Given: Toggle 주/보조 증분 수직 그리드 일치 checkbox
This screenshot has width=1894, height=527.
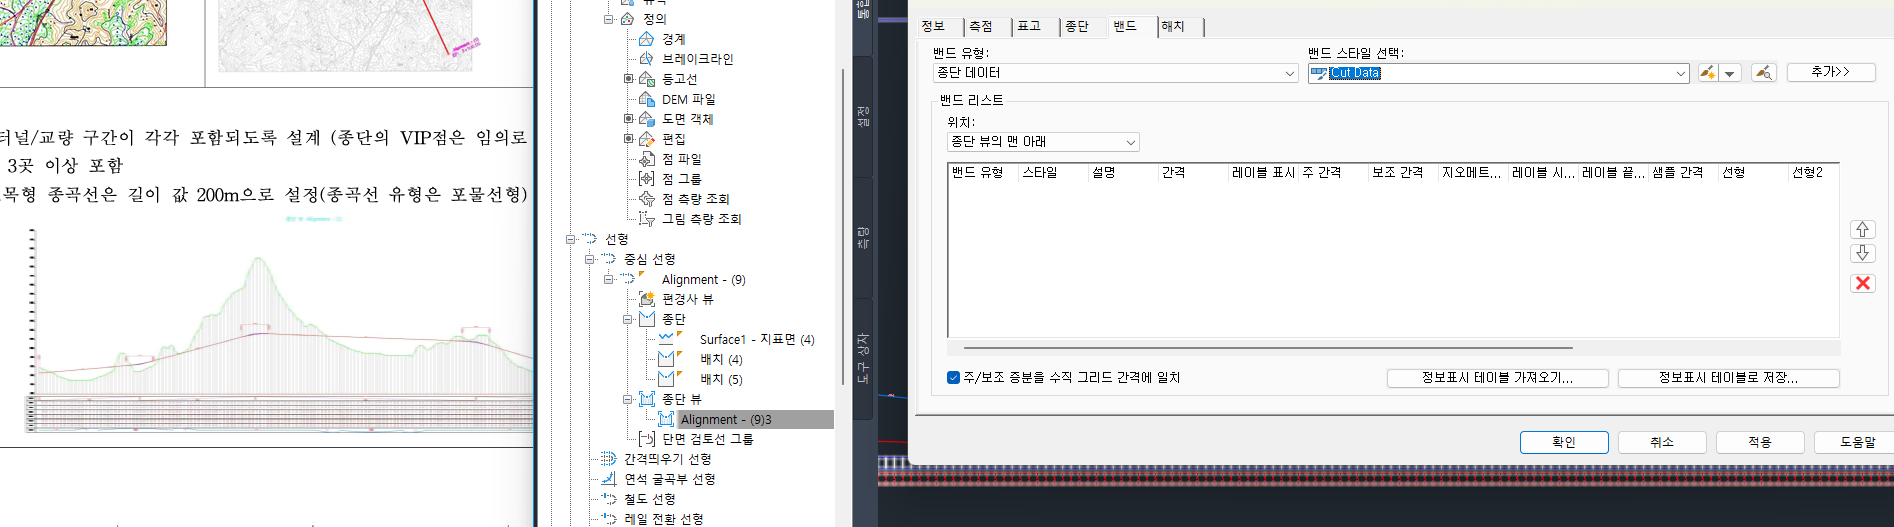Looking at the screenshot, I should coord(953,377).
